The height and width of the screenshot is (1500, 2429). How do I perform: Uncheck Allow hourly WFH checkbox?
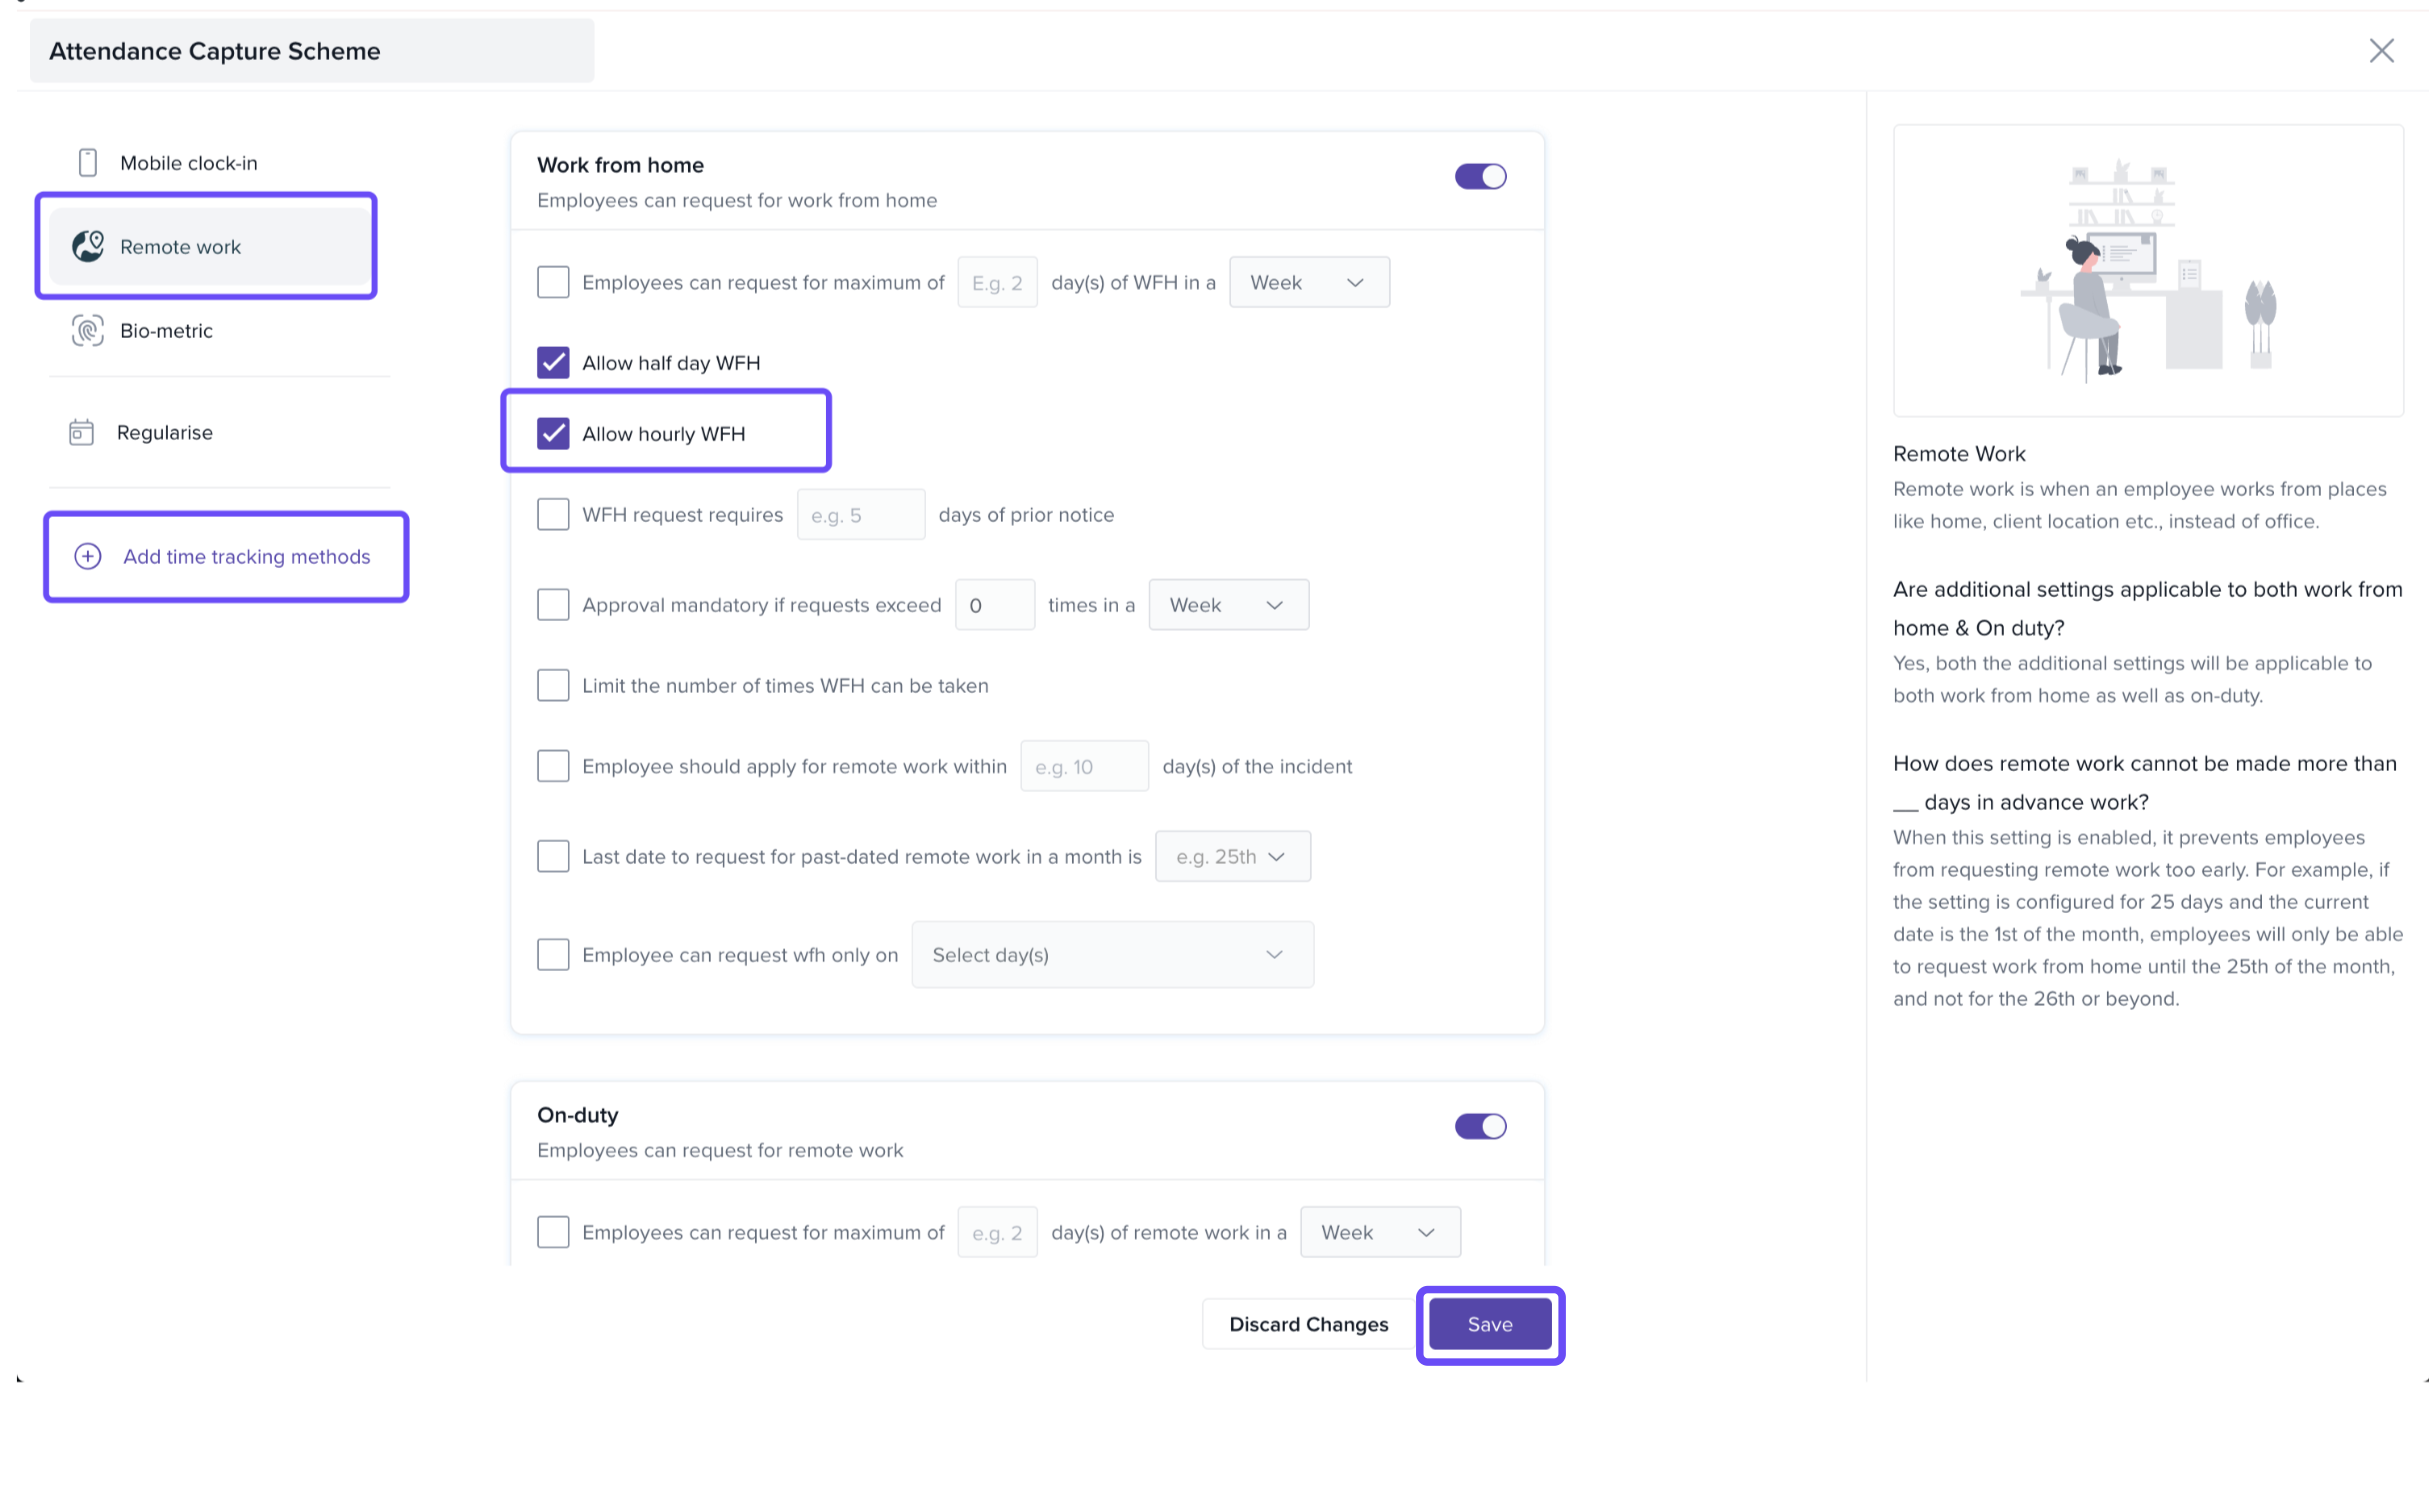pos(553,433)
